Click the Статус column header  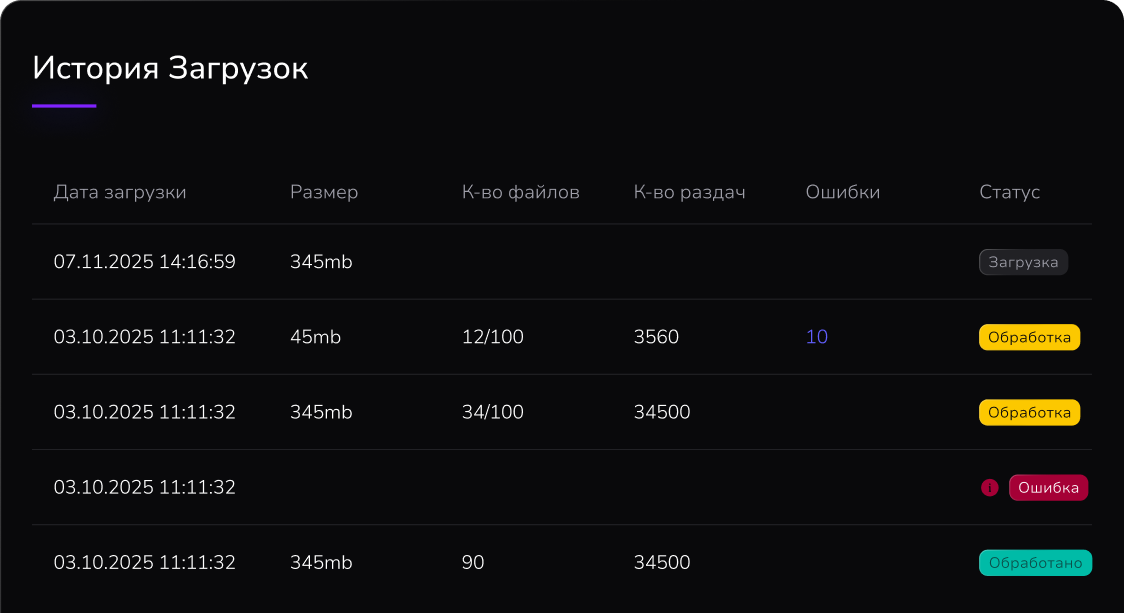[1010, 192]
